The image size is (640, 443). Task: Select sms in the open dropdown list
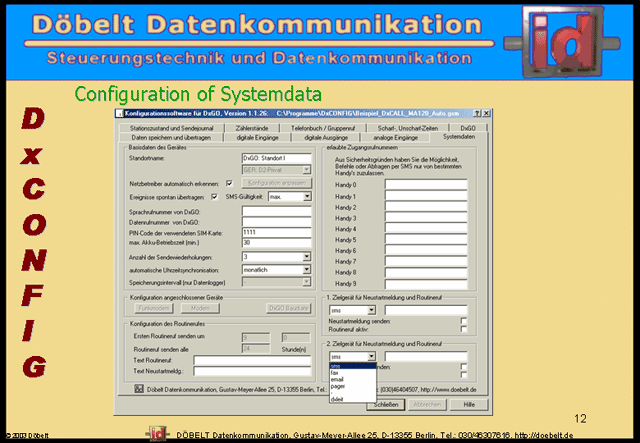(353, 366)
